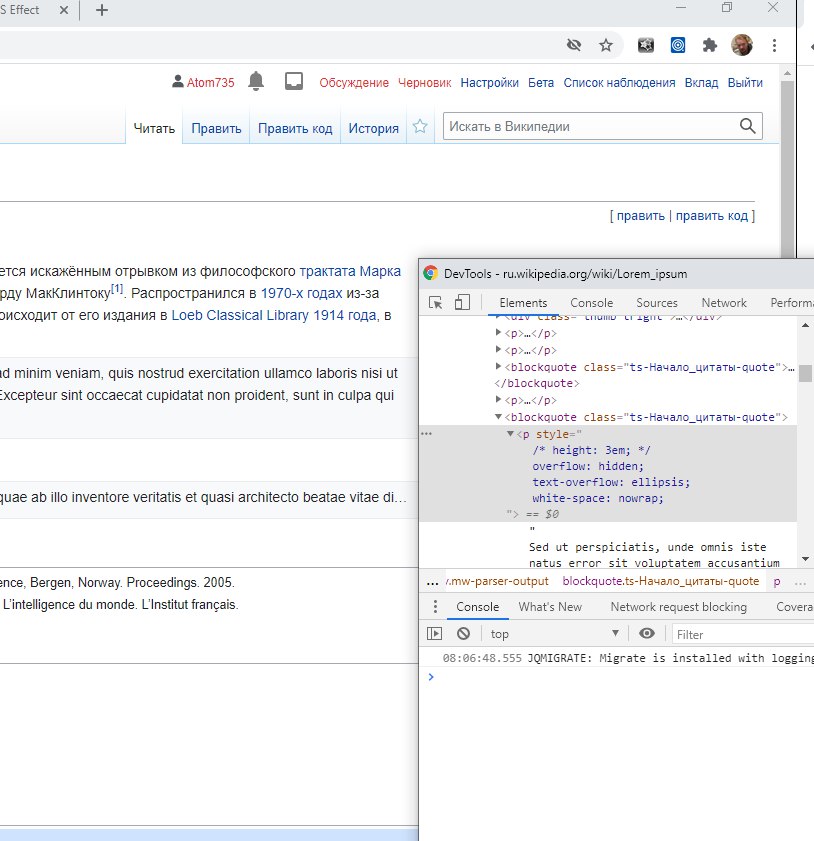
Task: Clear console with the block icon
Action: pyautogui.click(x=464, y=634)
